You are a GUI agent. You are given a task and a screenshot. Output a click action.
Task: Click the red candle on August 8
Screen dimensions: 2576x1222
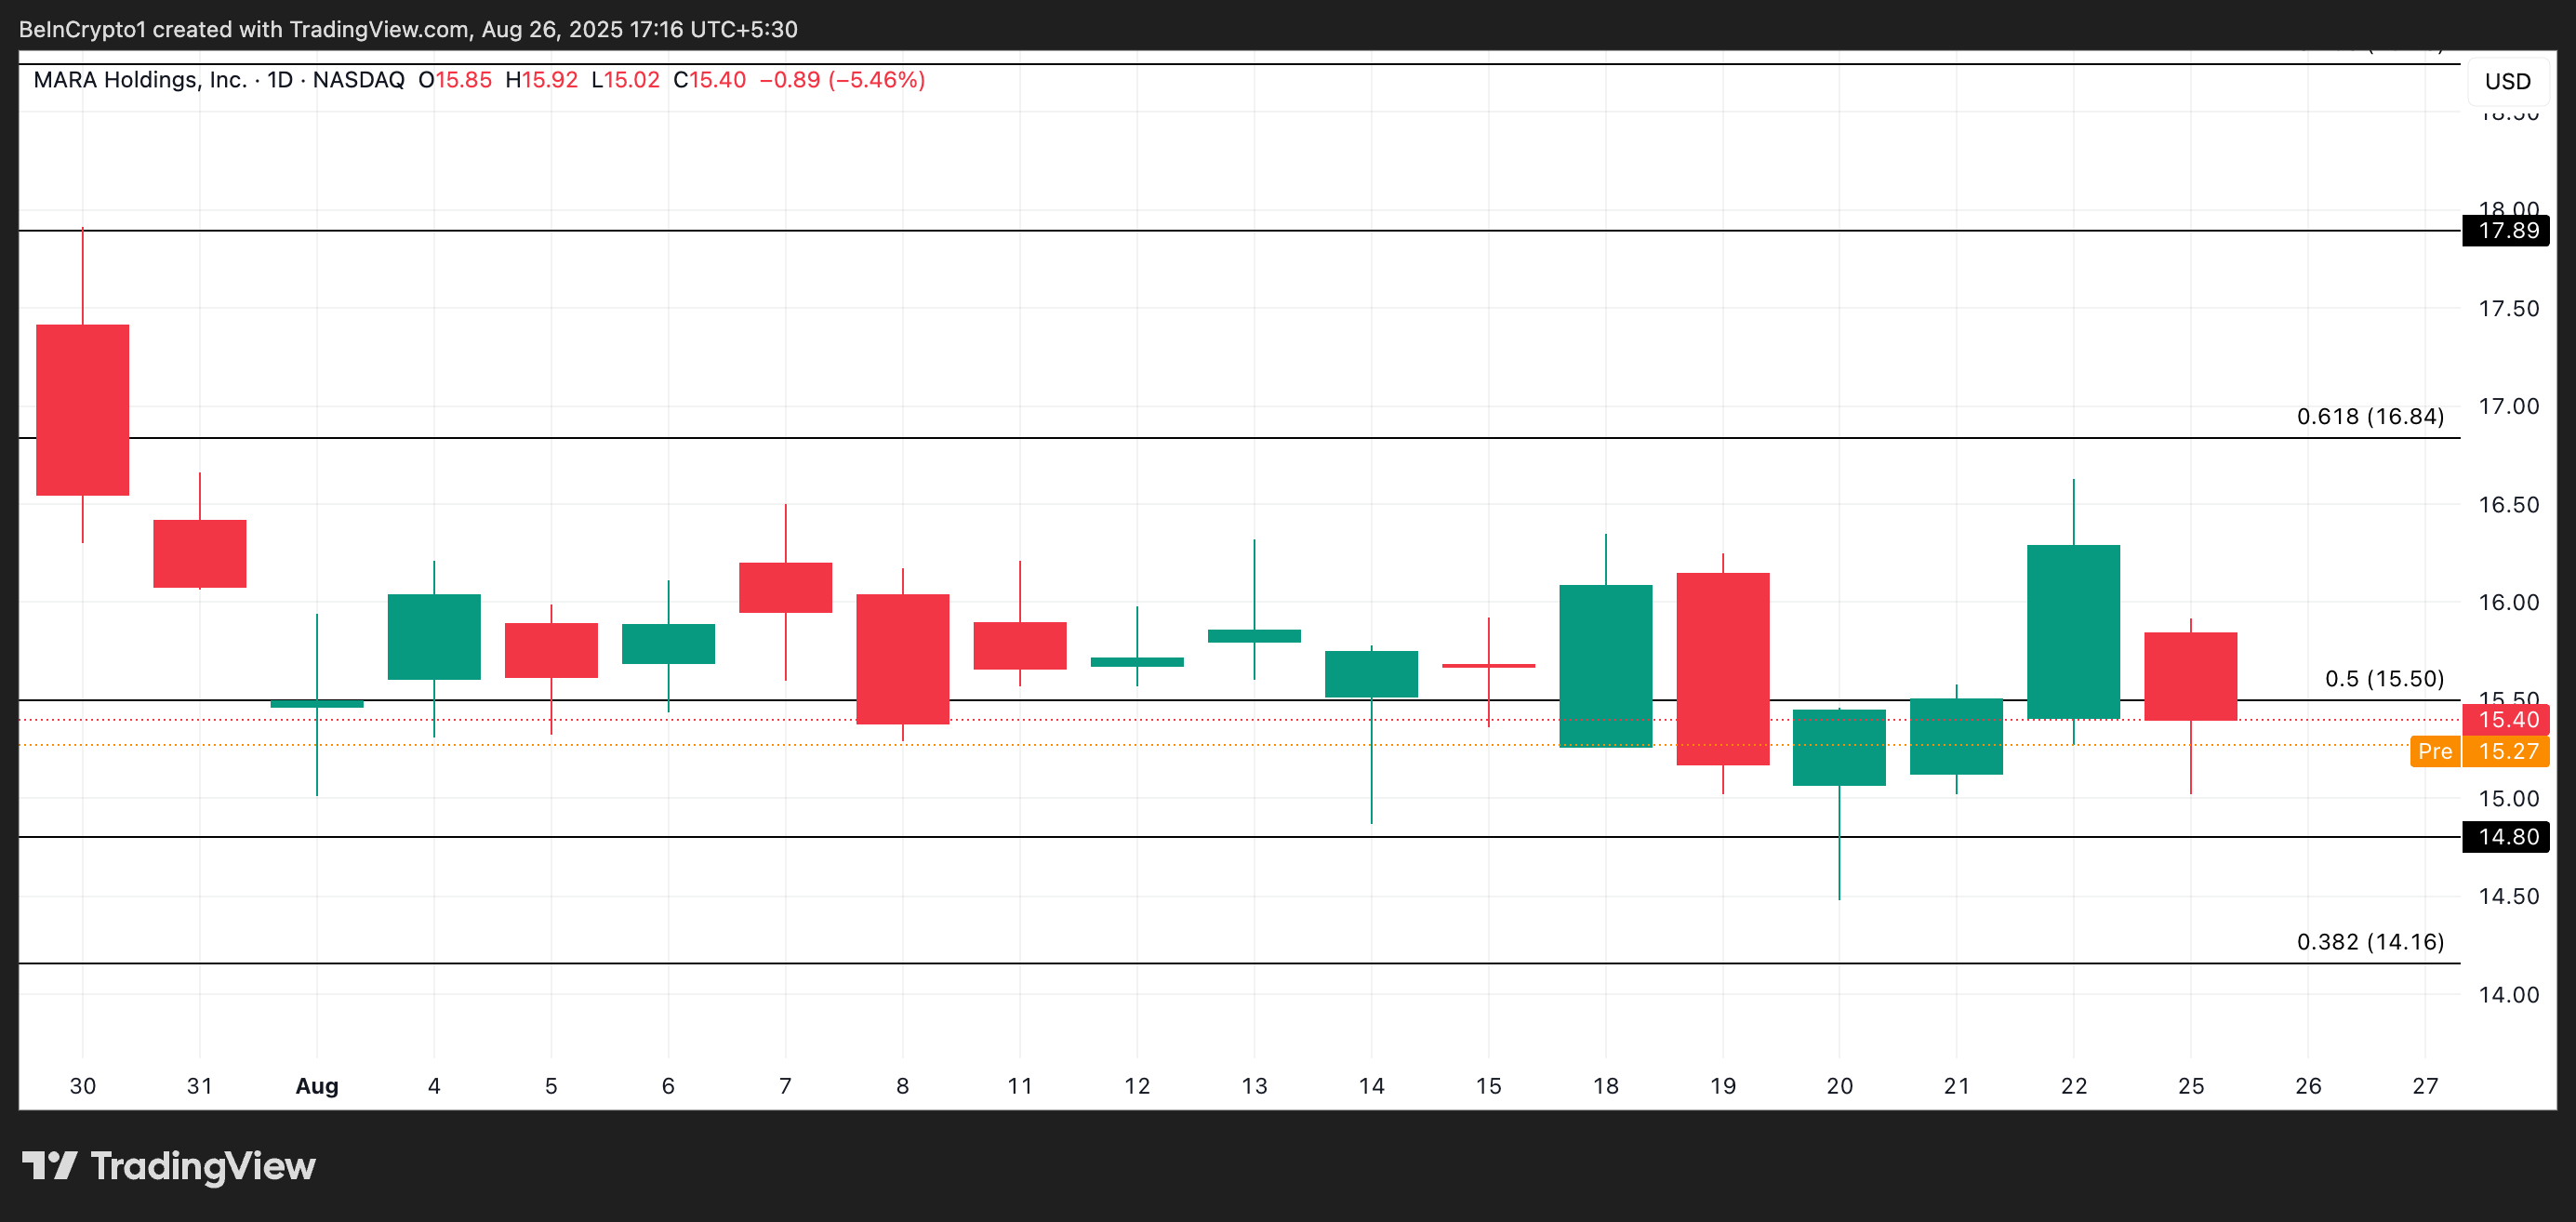(902, 658)
